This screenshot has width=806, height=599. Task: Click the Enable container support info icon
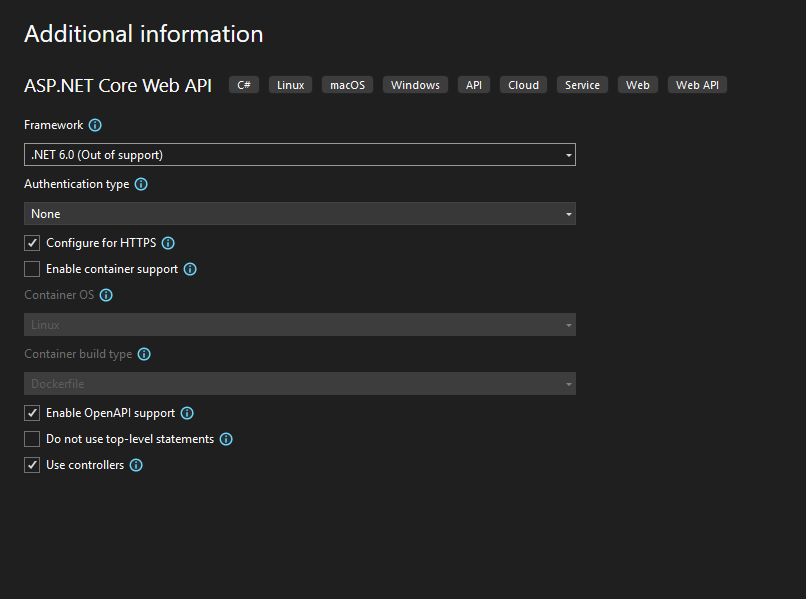click(x=190, y=269)
